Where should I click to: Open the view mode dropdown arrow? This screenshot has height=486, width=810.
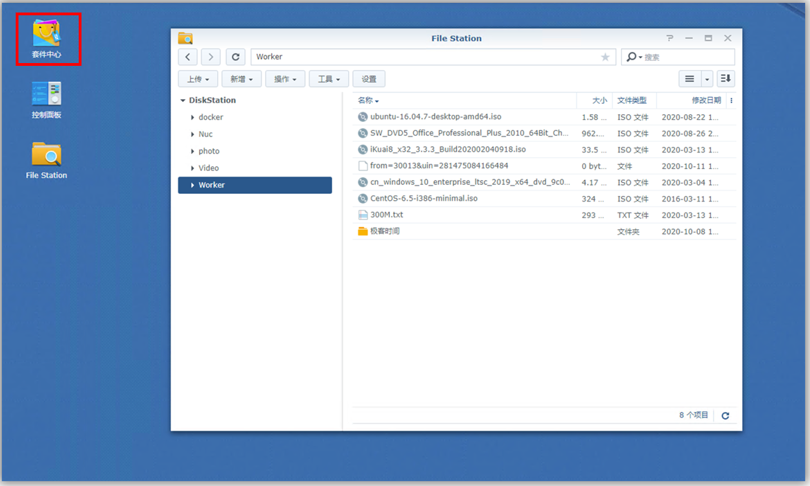point(707,79)
